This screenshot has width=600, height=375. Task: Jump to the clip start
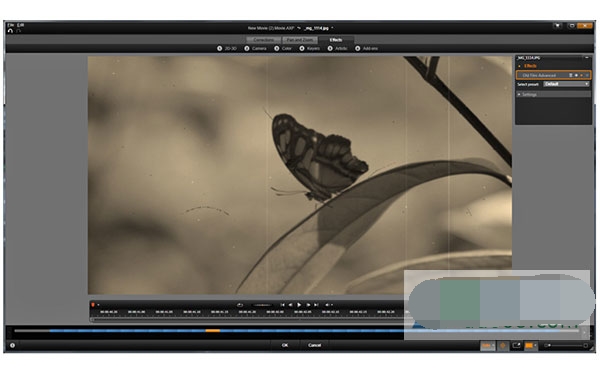point(282,305)
